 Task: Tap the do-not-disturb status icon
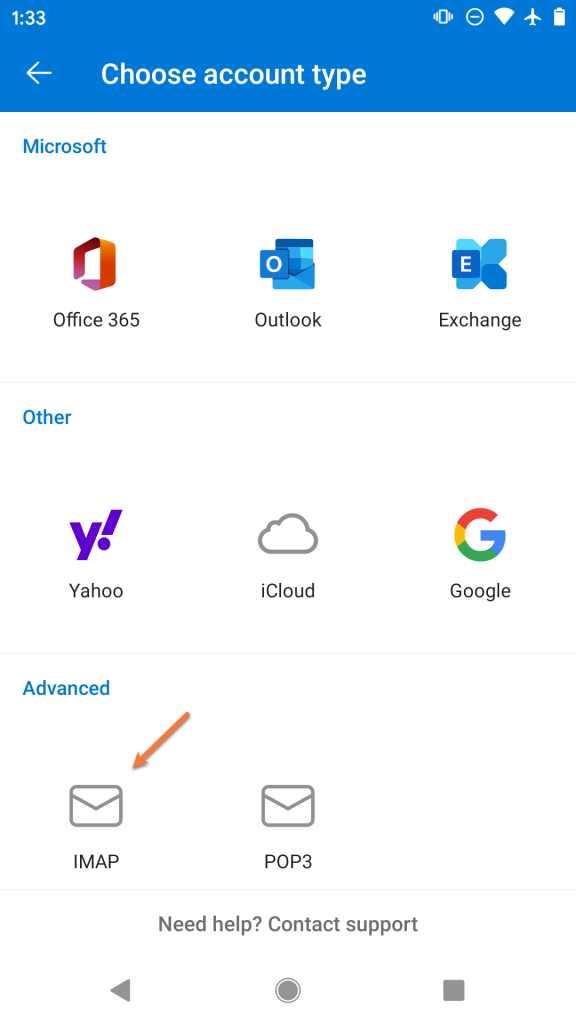(x=474, y=16)
